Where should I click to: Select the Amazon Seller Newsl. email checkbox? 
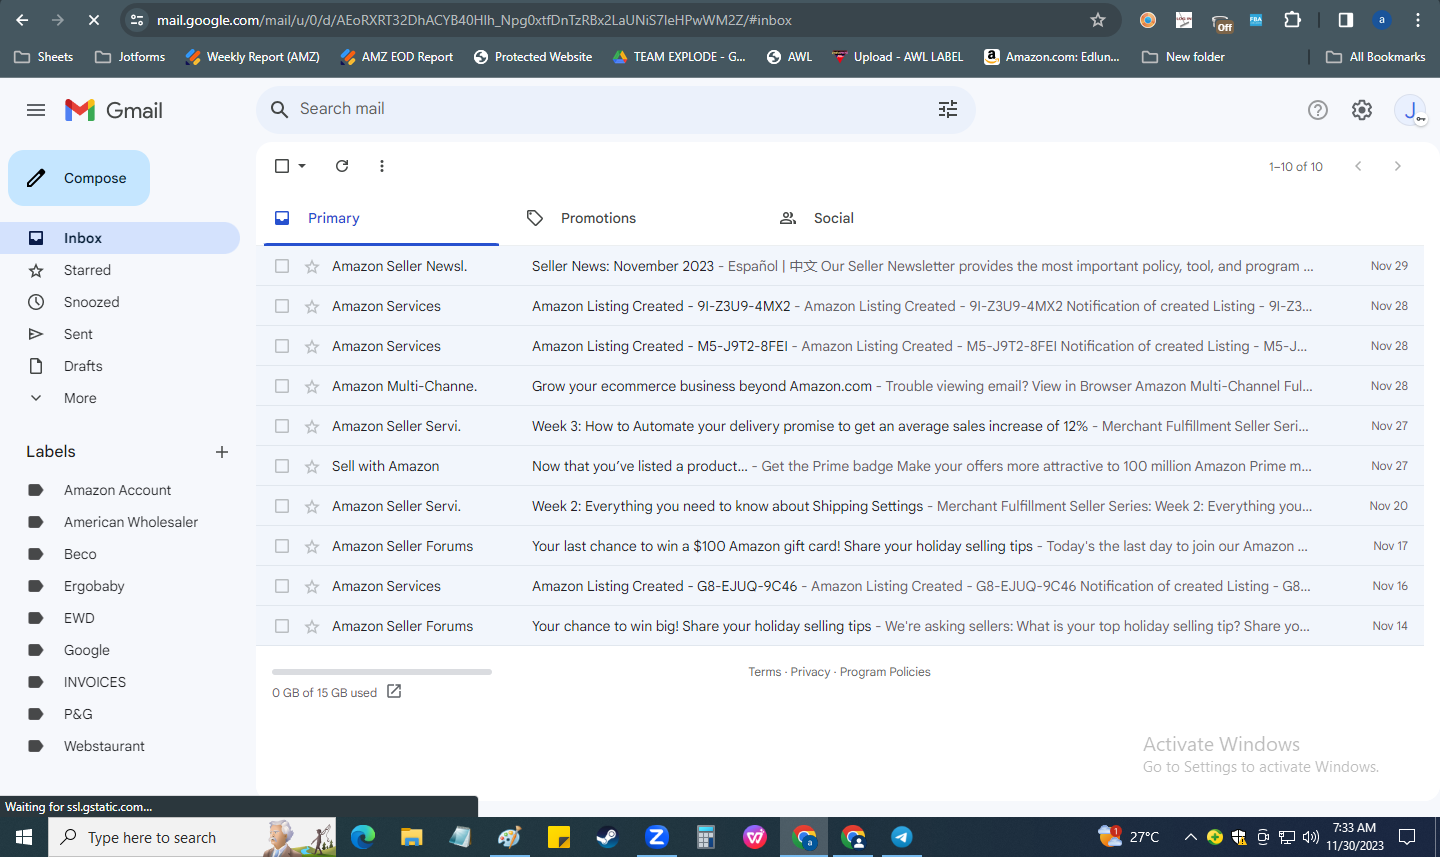point(282,266)
